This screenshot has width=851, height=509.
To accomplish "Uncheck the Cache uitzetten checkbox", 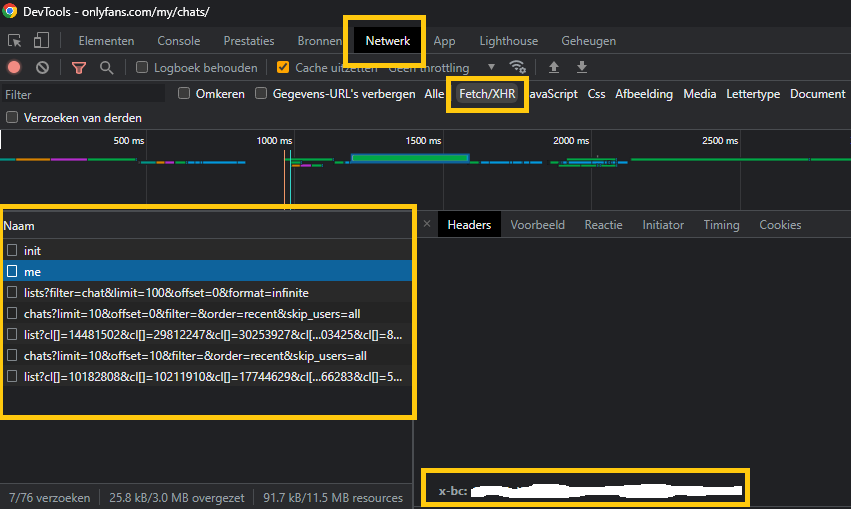I will pos(283,68).
